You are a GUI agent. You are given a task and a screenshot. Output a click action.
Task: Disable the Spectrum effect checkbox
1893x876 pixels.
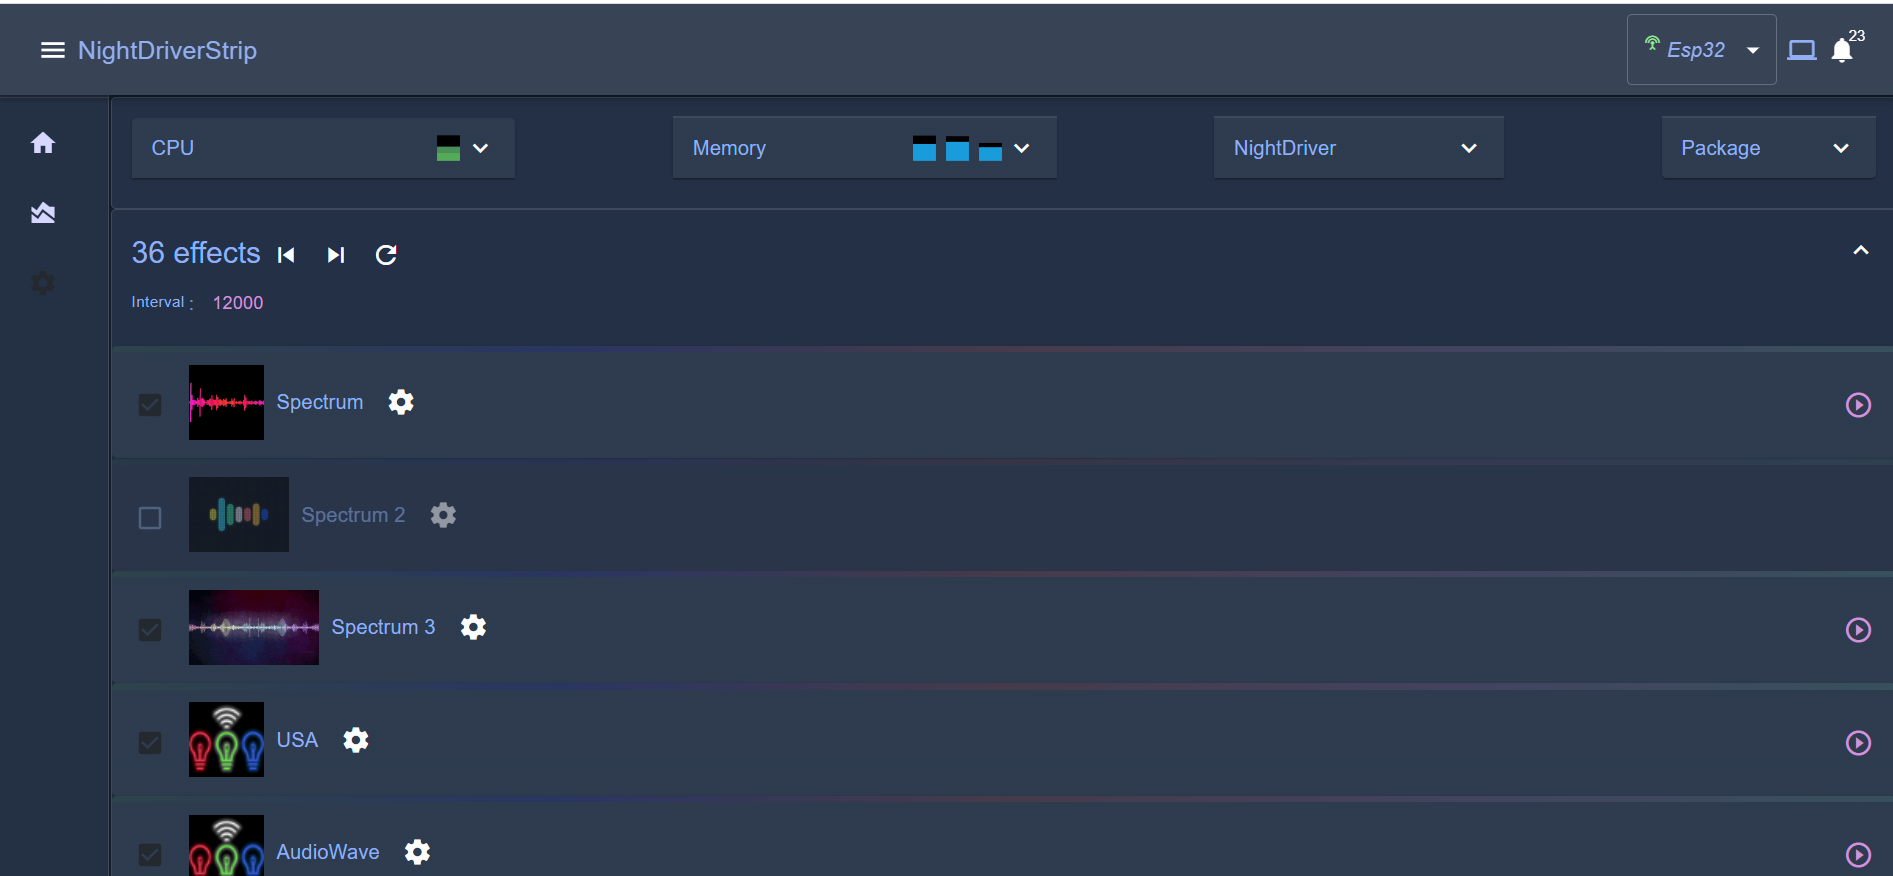point(150,405)
